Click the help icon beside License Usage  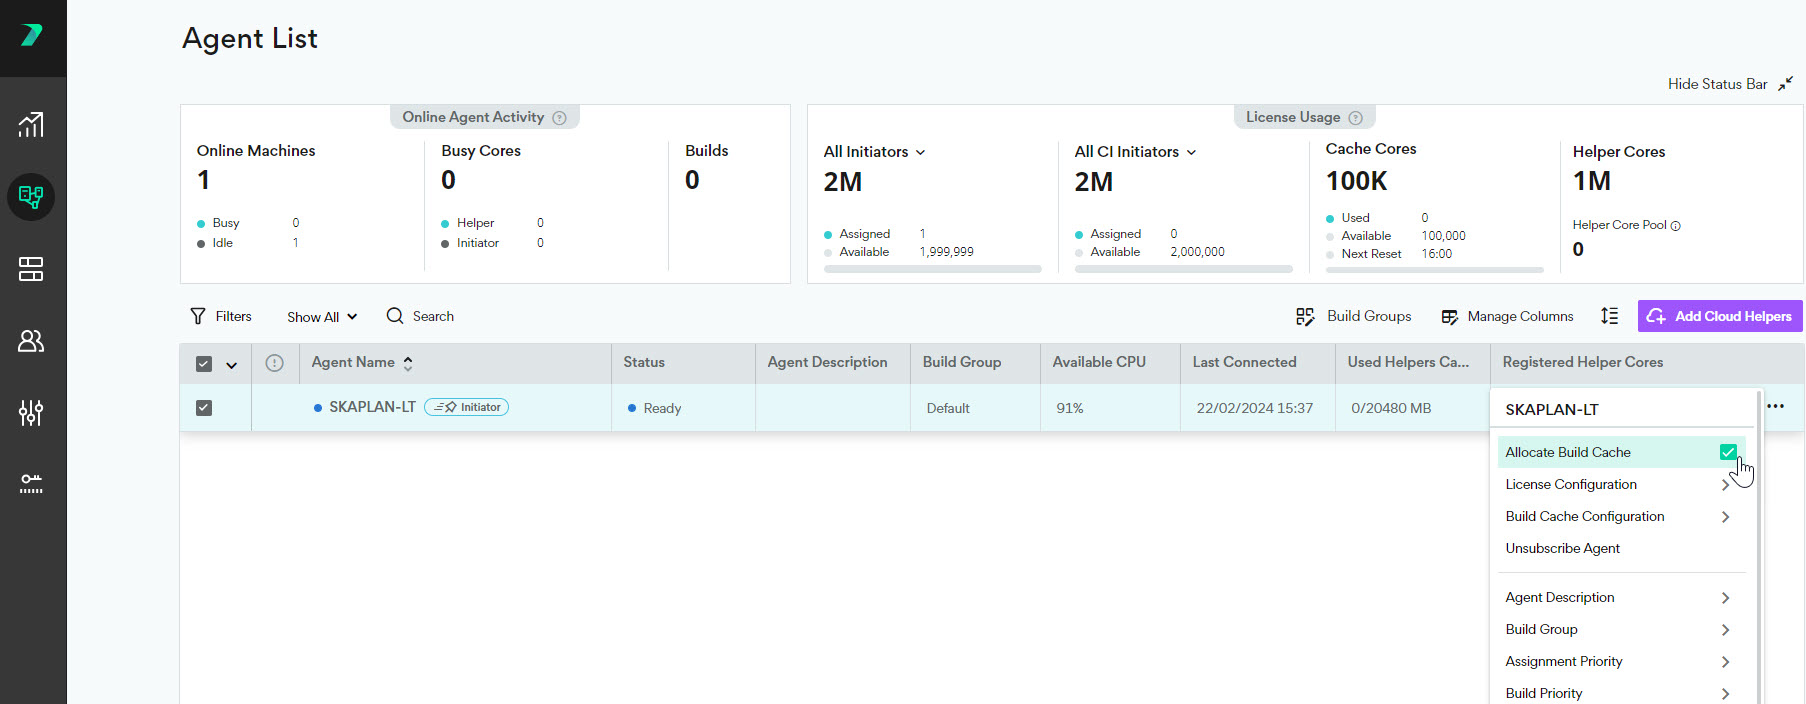(x=1355, y=118)
